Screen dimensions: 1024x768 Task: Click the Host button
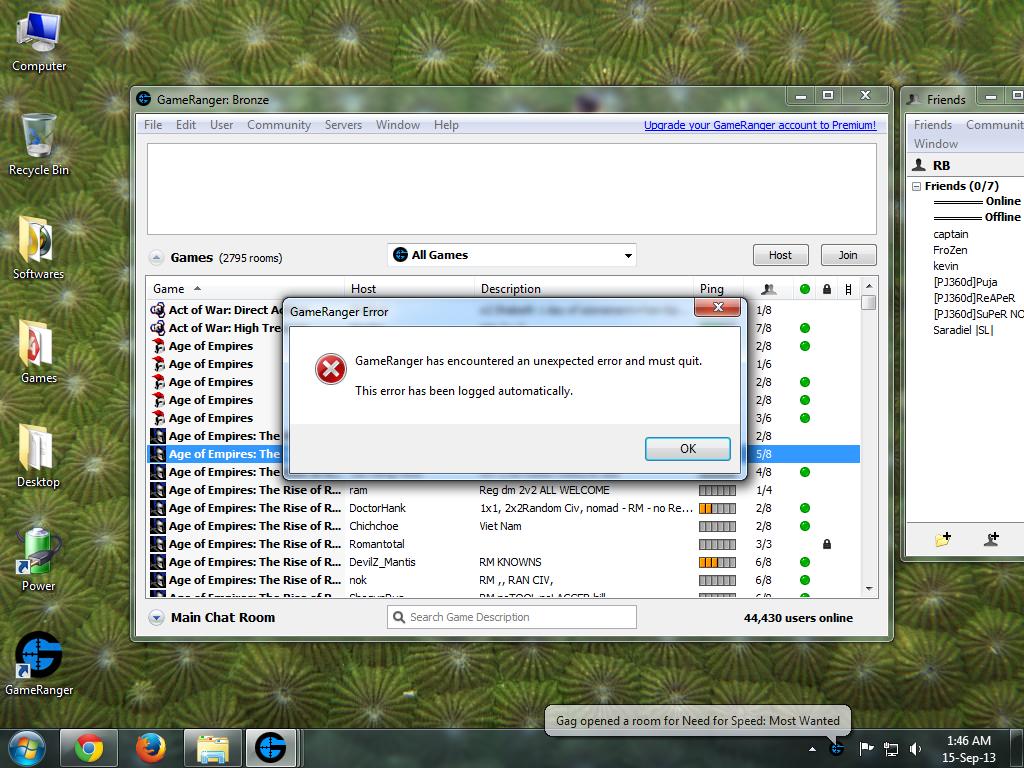click(x=780, y=255)
